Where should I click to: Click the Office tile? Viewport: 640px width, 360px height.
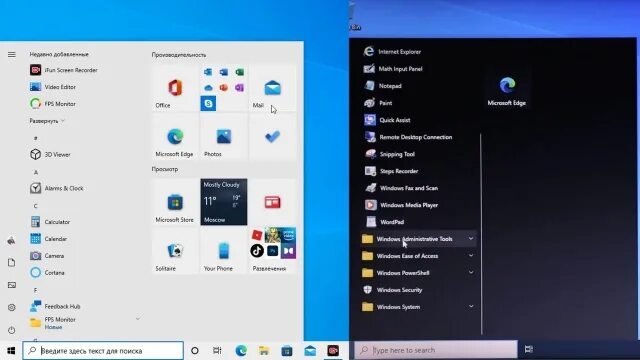(x=175, y=88)
